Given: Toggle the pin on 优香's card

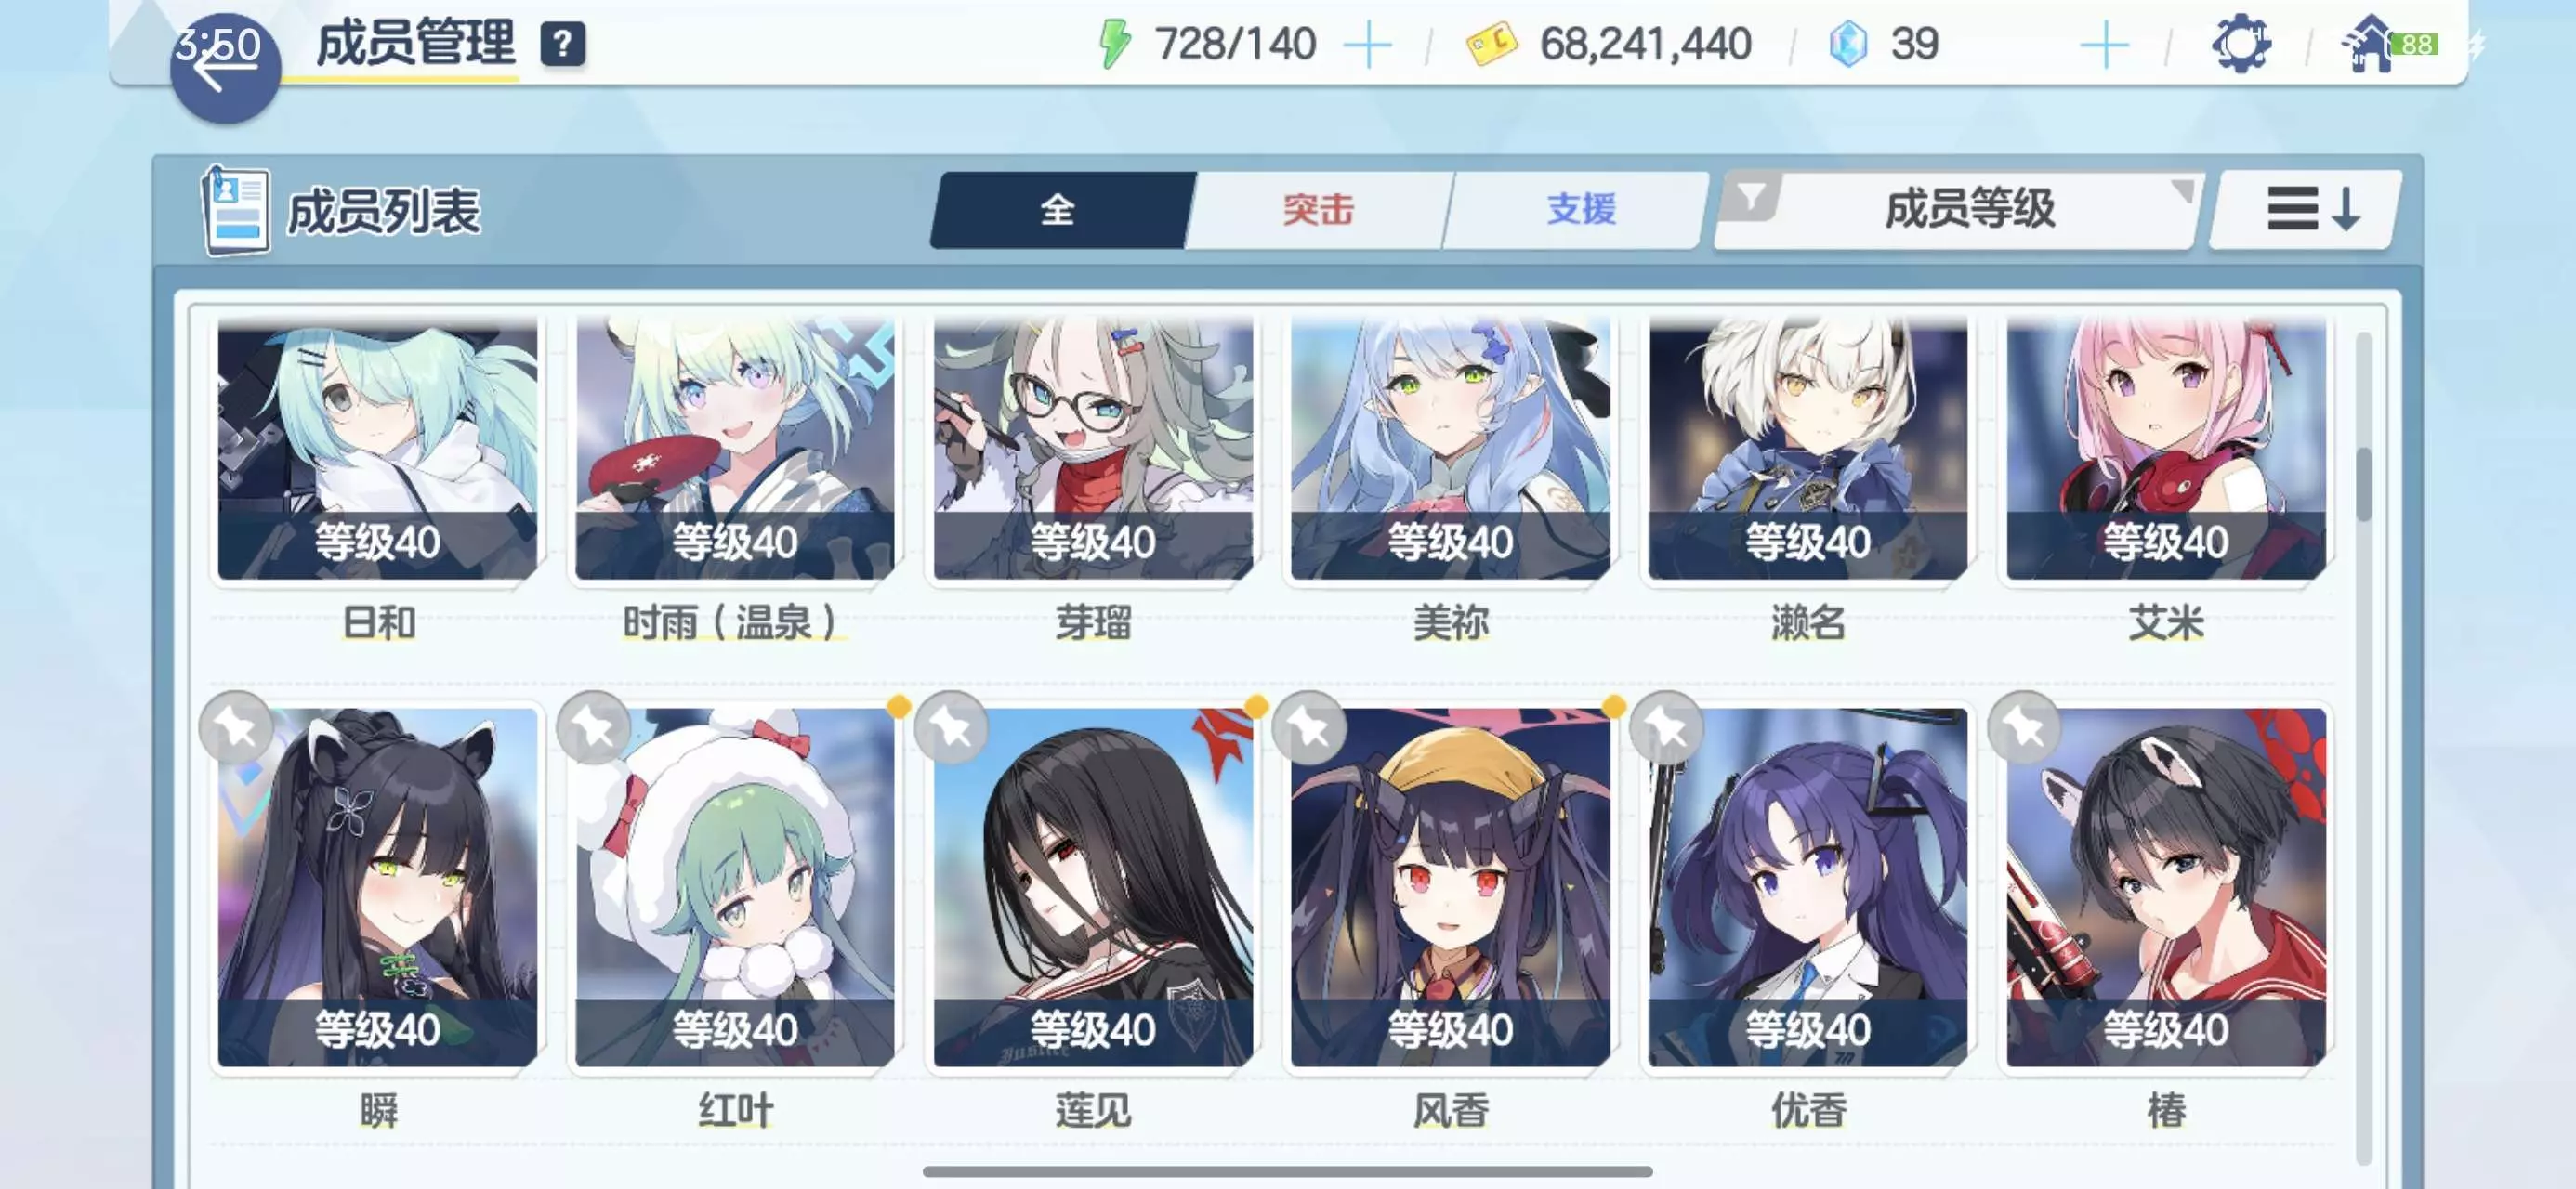Looking at the screenshot, I should coord(1666,728).
